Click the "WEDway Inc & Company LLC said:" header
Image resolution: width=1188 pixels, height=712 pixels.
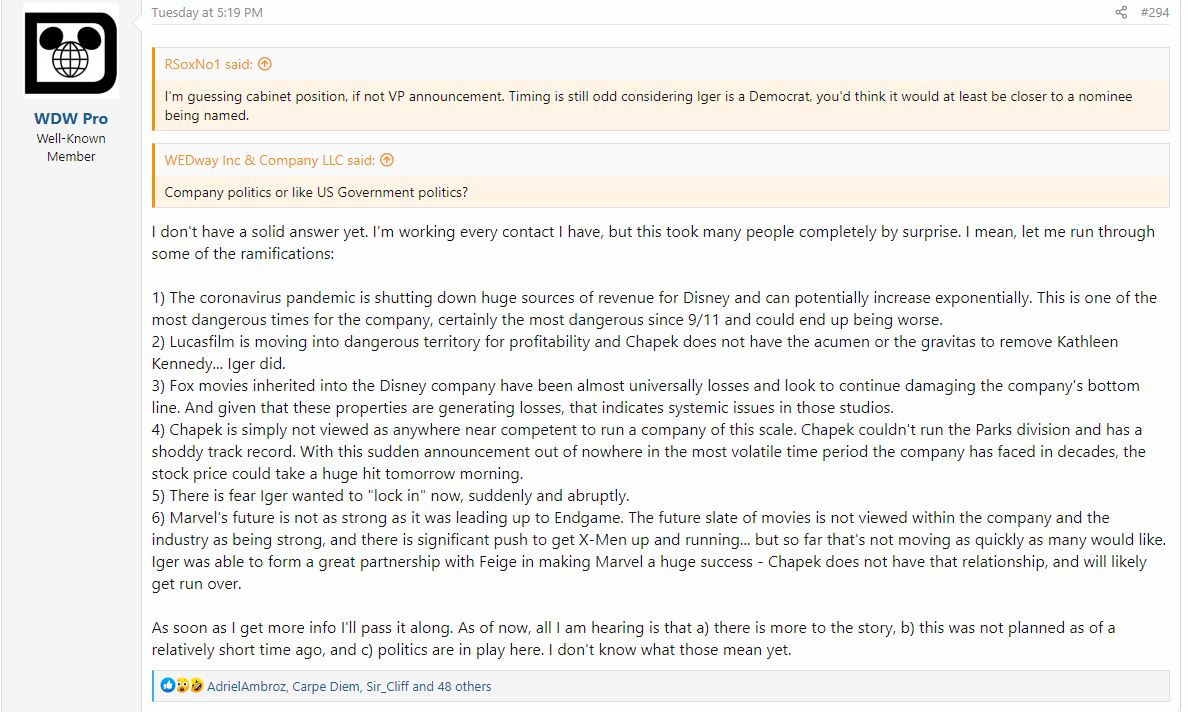(269, 160)
